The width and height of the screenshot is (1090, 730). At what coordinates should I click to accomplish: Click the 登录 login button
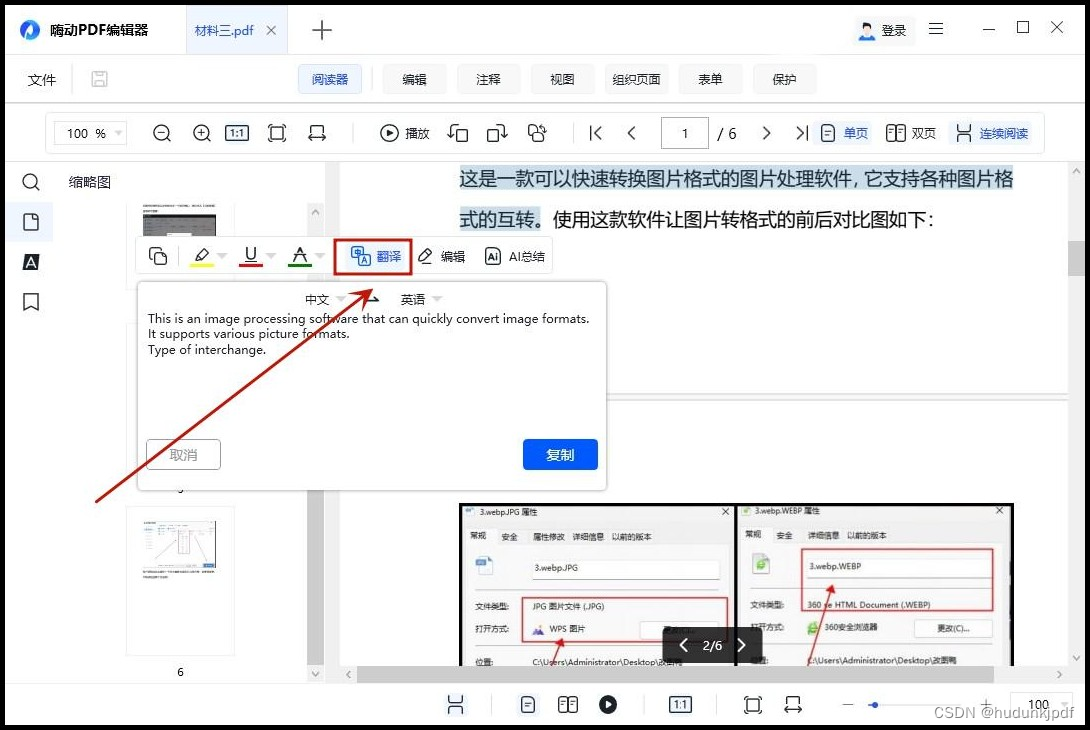883,30
